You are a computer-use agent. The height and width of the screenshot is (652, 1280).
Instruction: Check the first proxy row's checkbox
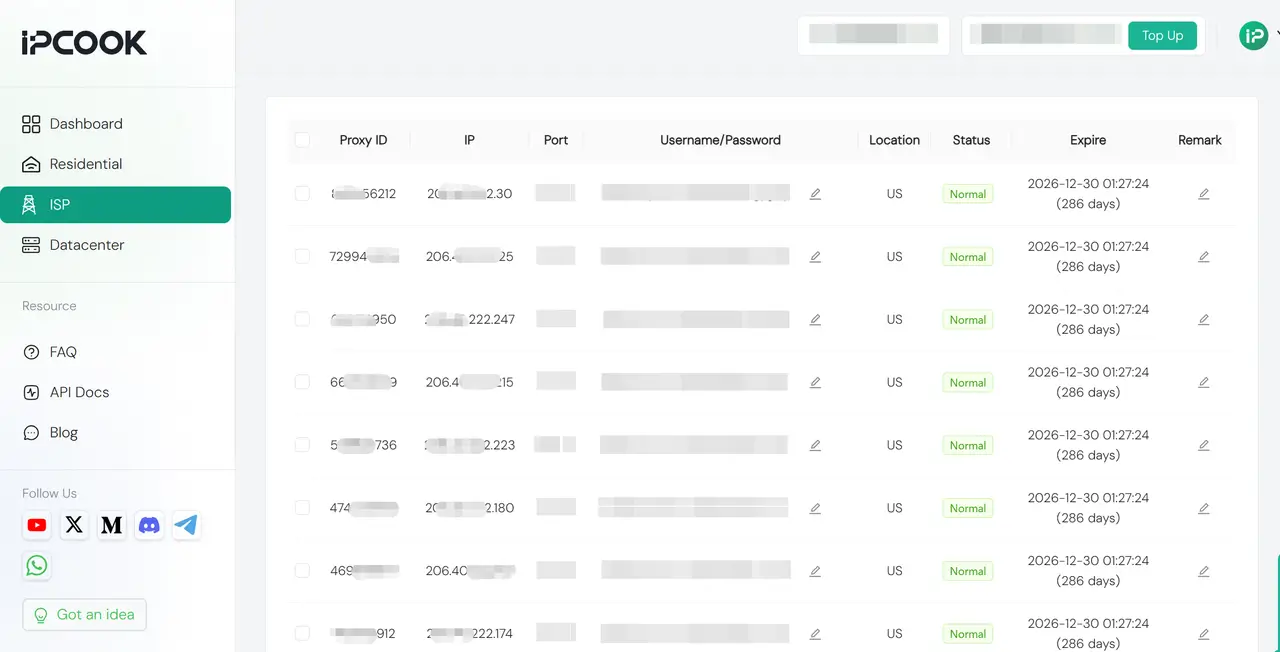302,193
